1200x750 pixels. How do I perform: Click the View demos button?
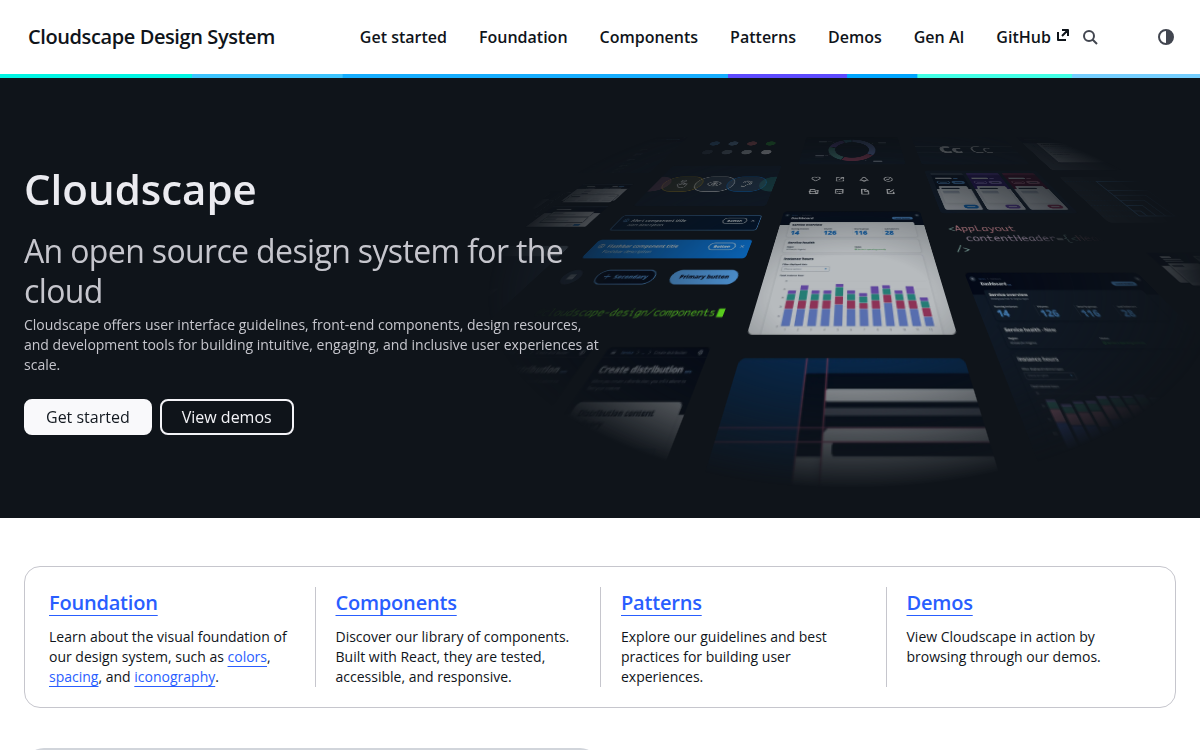[x=227, y=417]
